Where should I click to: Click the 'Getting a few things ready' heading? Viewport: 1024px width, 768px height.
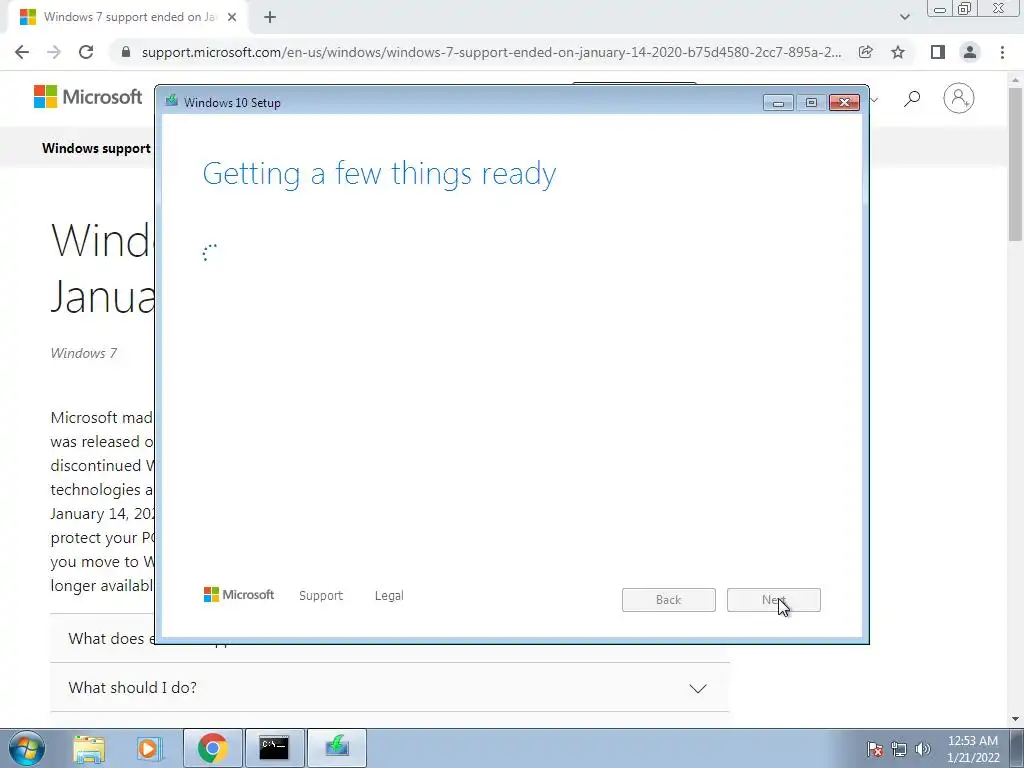click(379, 174)
